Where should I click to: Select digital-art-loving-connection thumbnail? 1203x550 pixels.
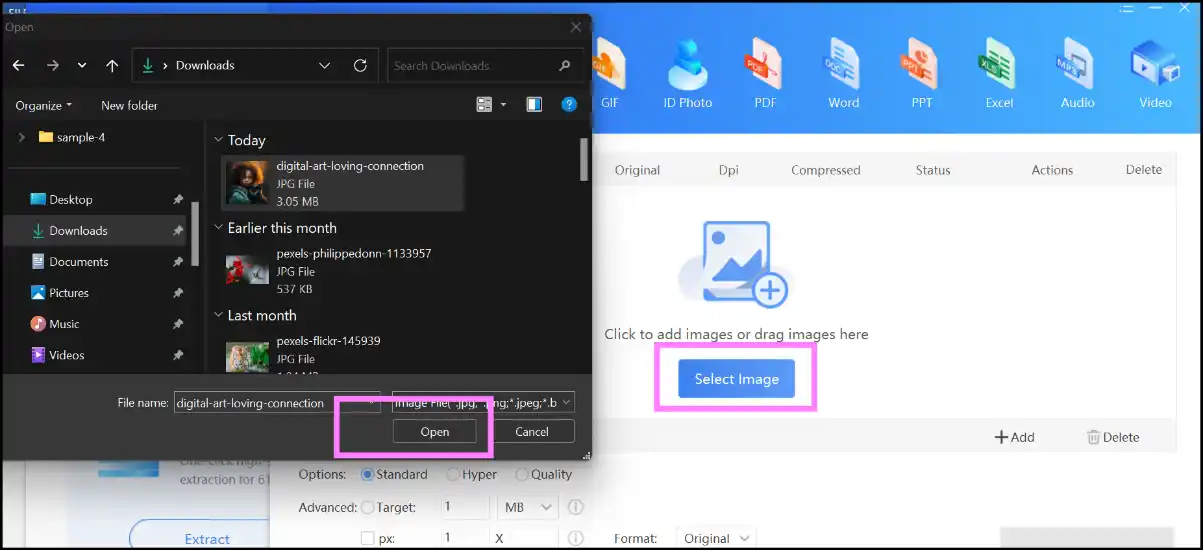247,183
